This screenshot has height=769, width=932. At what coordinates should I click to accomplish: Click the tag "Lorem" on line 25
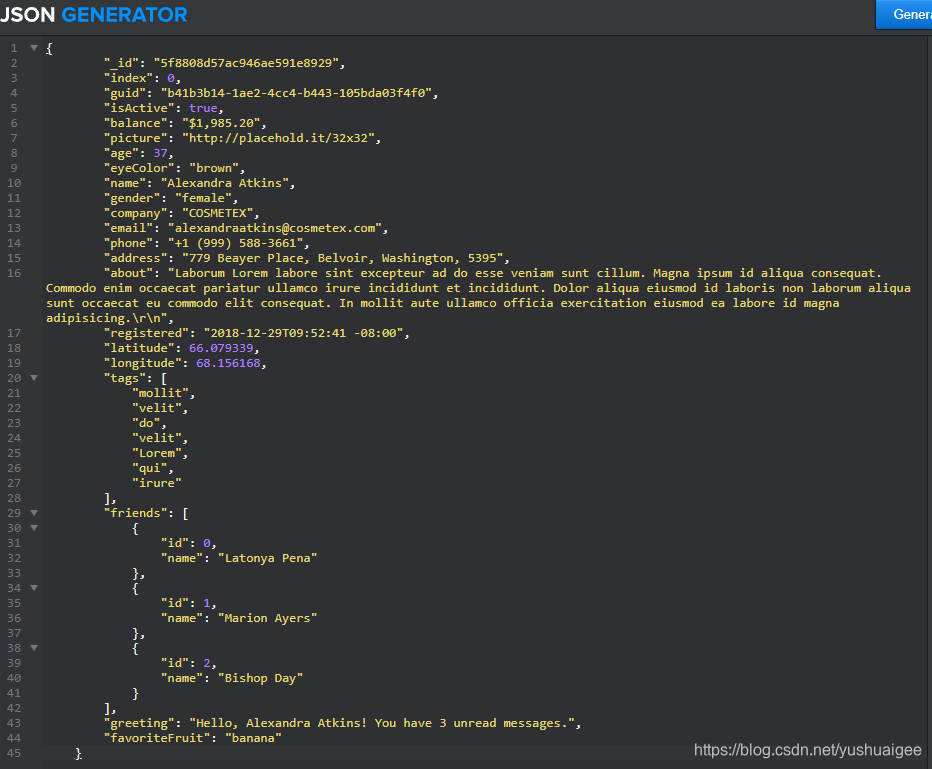tap(156, 453)
